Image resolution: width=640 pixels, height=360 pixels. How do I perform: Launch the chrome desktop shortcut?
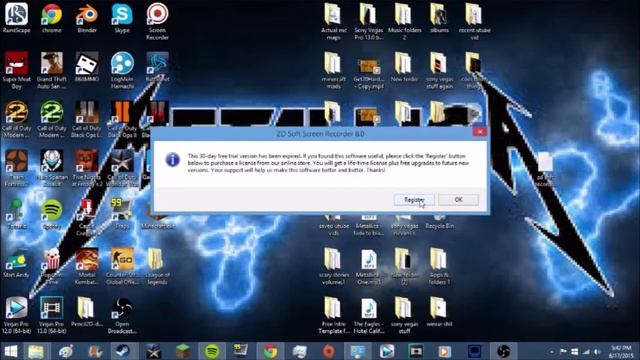51,18
